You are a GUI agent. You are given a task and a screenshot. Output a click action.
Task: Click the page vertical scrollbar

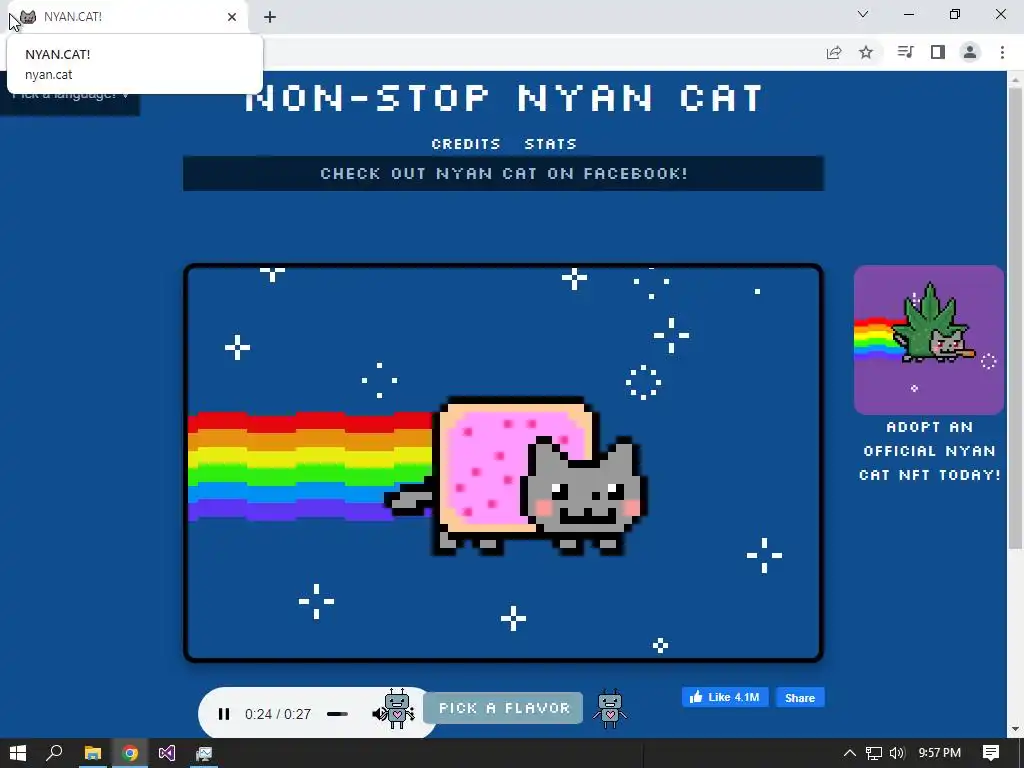pyautogui.click(x=1016, y=317)
